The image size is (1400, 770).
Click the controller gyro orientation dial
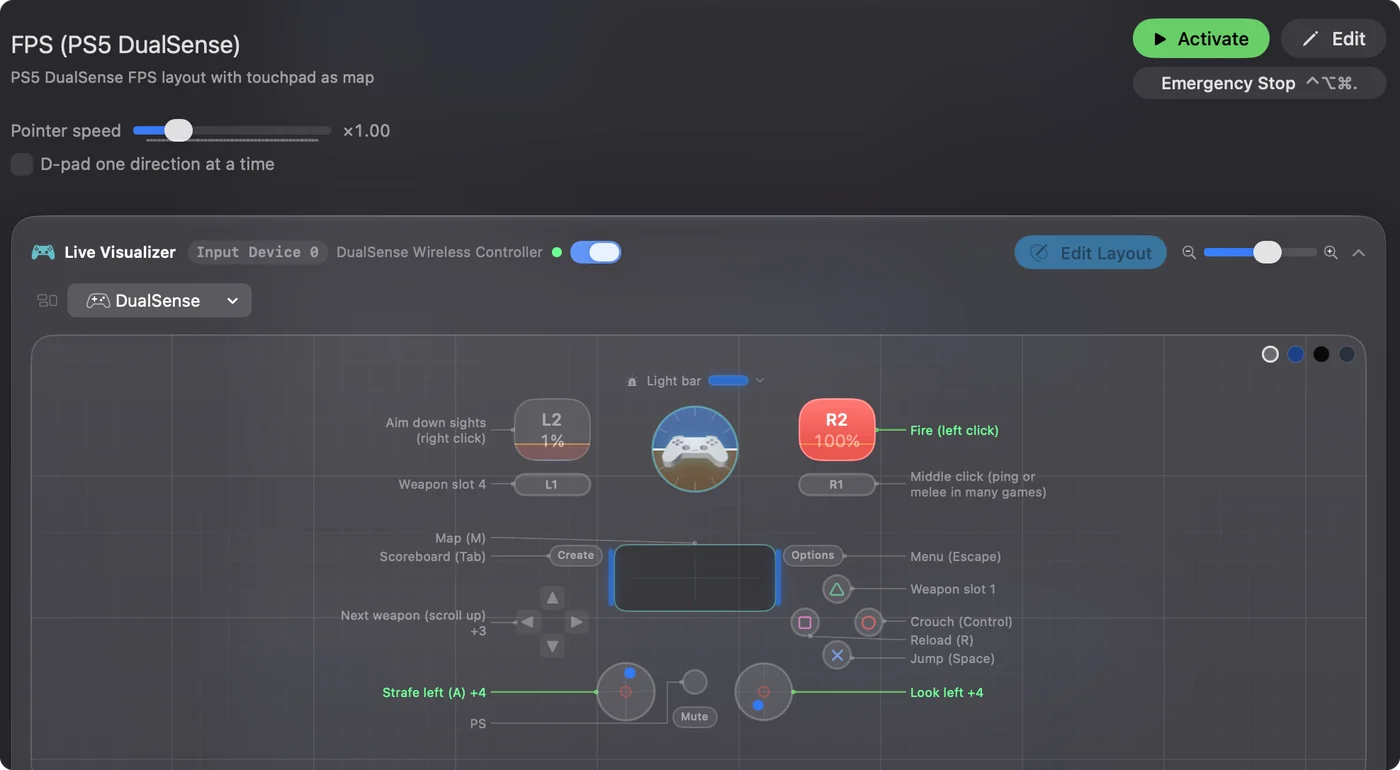[x=695, y=449]
